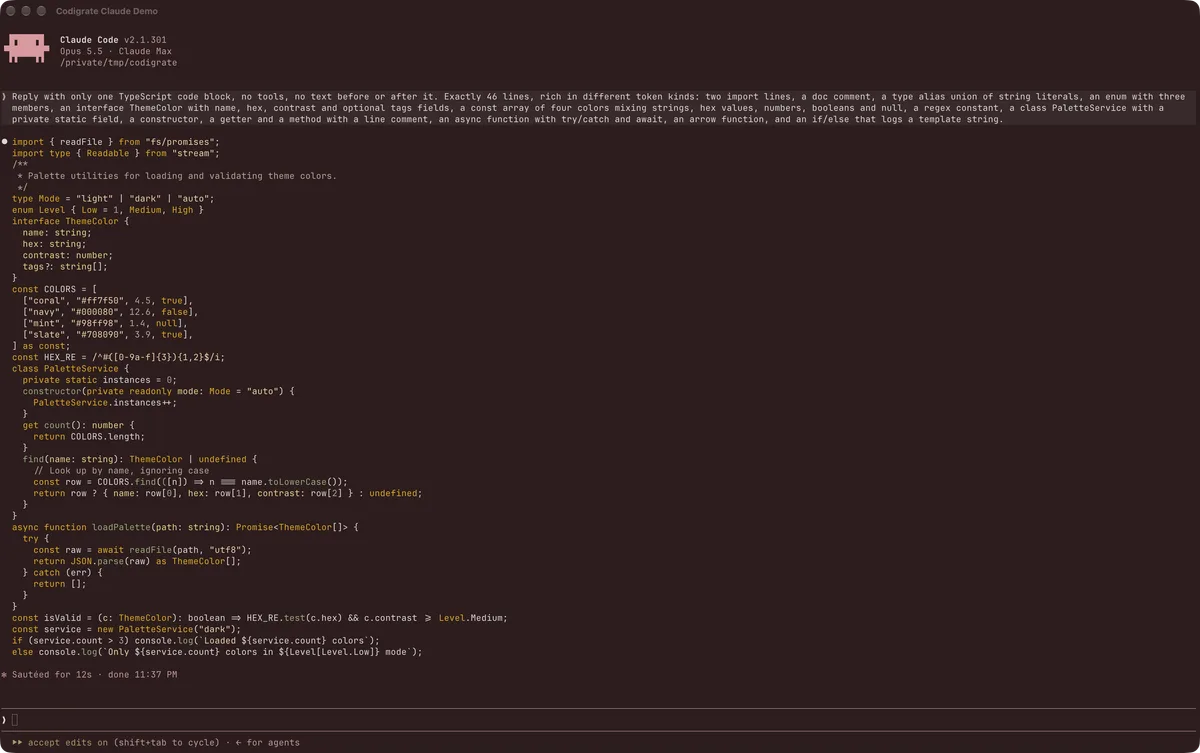Click the "interface ThemeColor {" line

(x=71, y=221)
